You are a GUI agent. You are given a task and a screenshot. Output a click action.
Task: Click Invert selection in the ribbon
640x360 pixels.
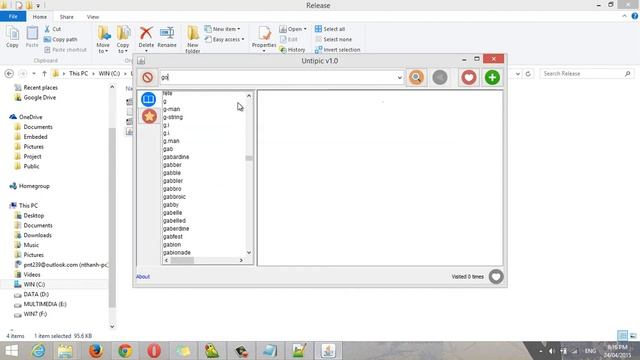click(x=337, y=50)
